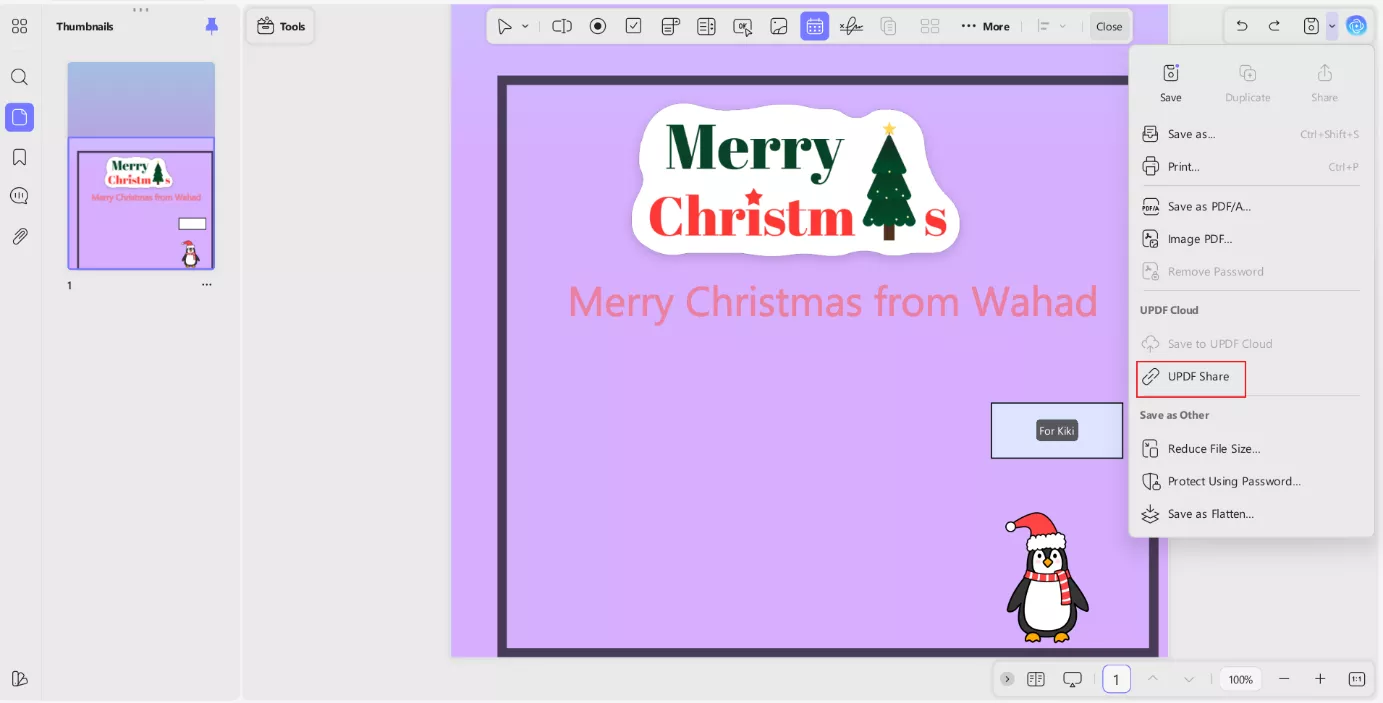This screenshot has height=703, width=1383.
Task: Open the Attachments panel
Action: click(19, 236)
